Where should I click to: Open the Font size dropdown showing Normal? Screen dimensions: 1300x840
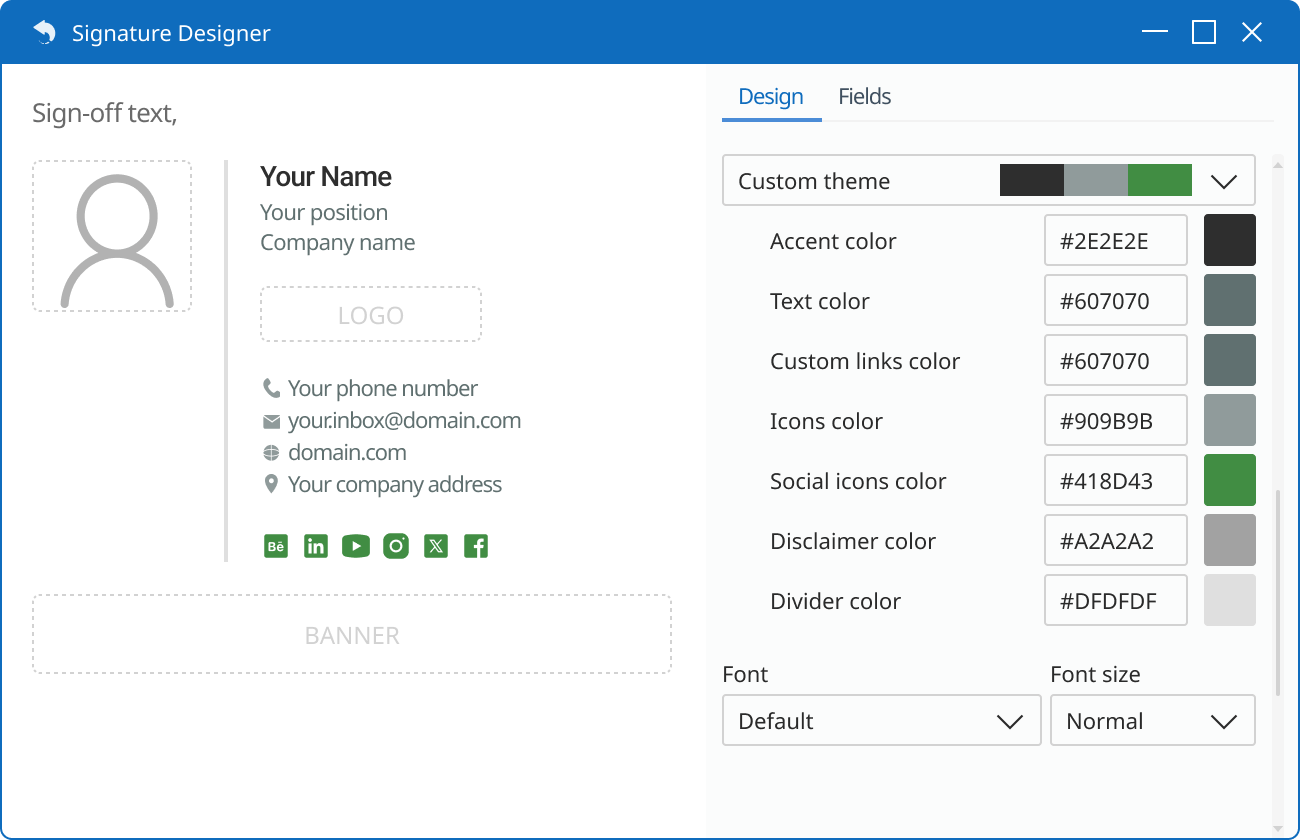tap(1152, 720)
